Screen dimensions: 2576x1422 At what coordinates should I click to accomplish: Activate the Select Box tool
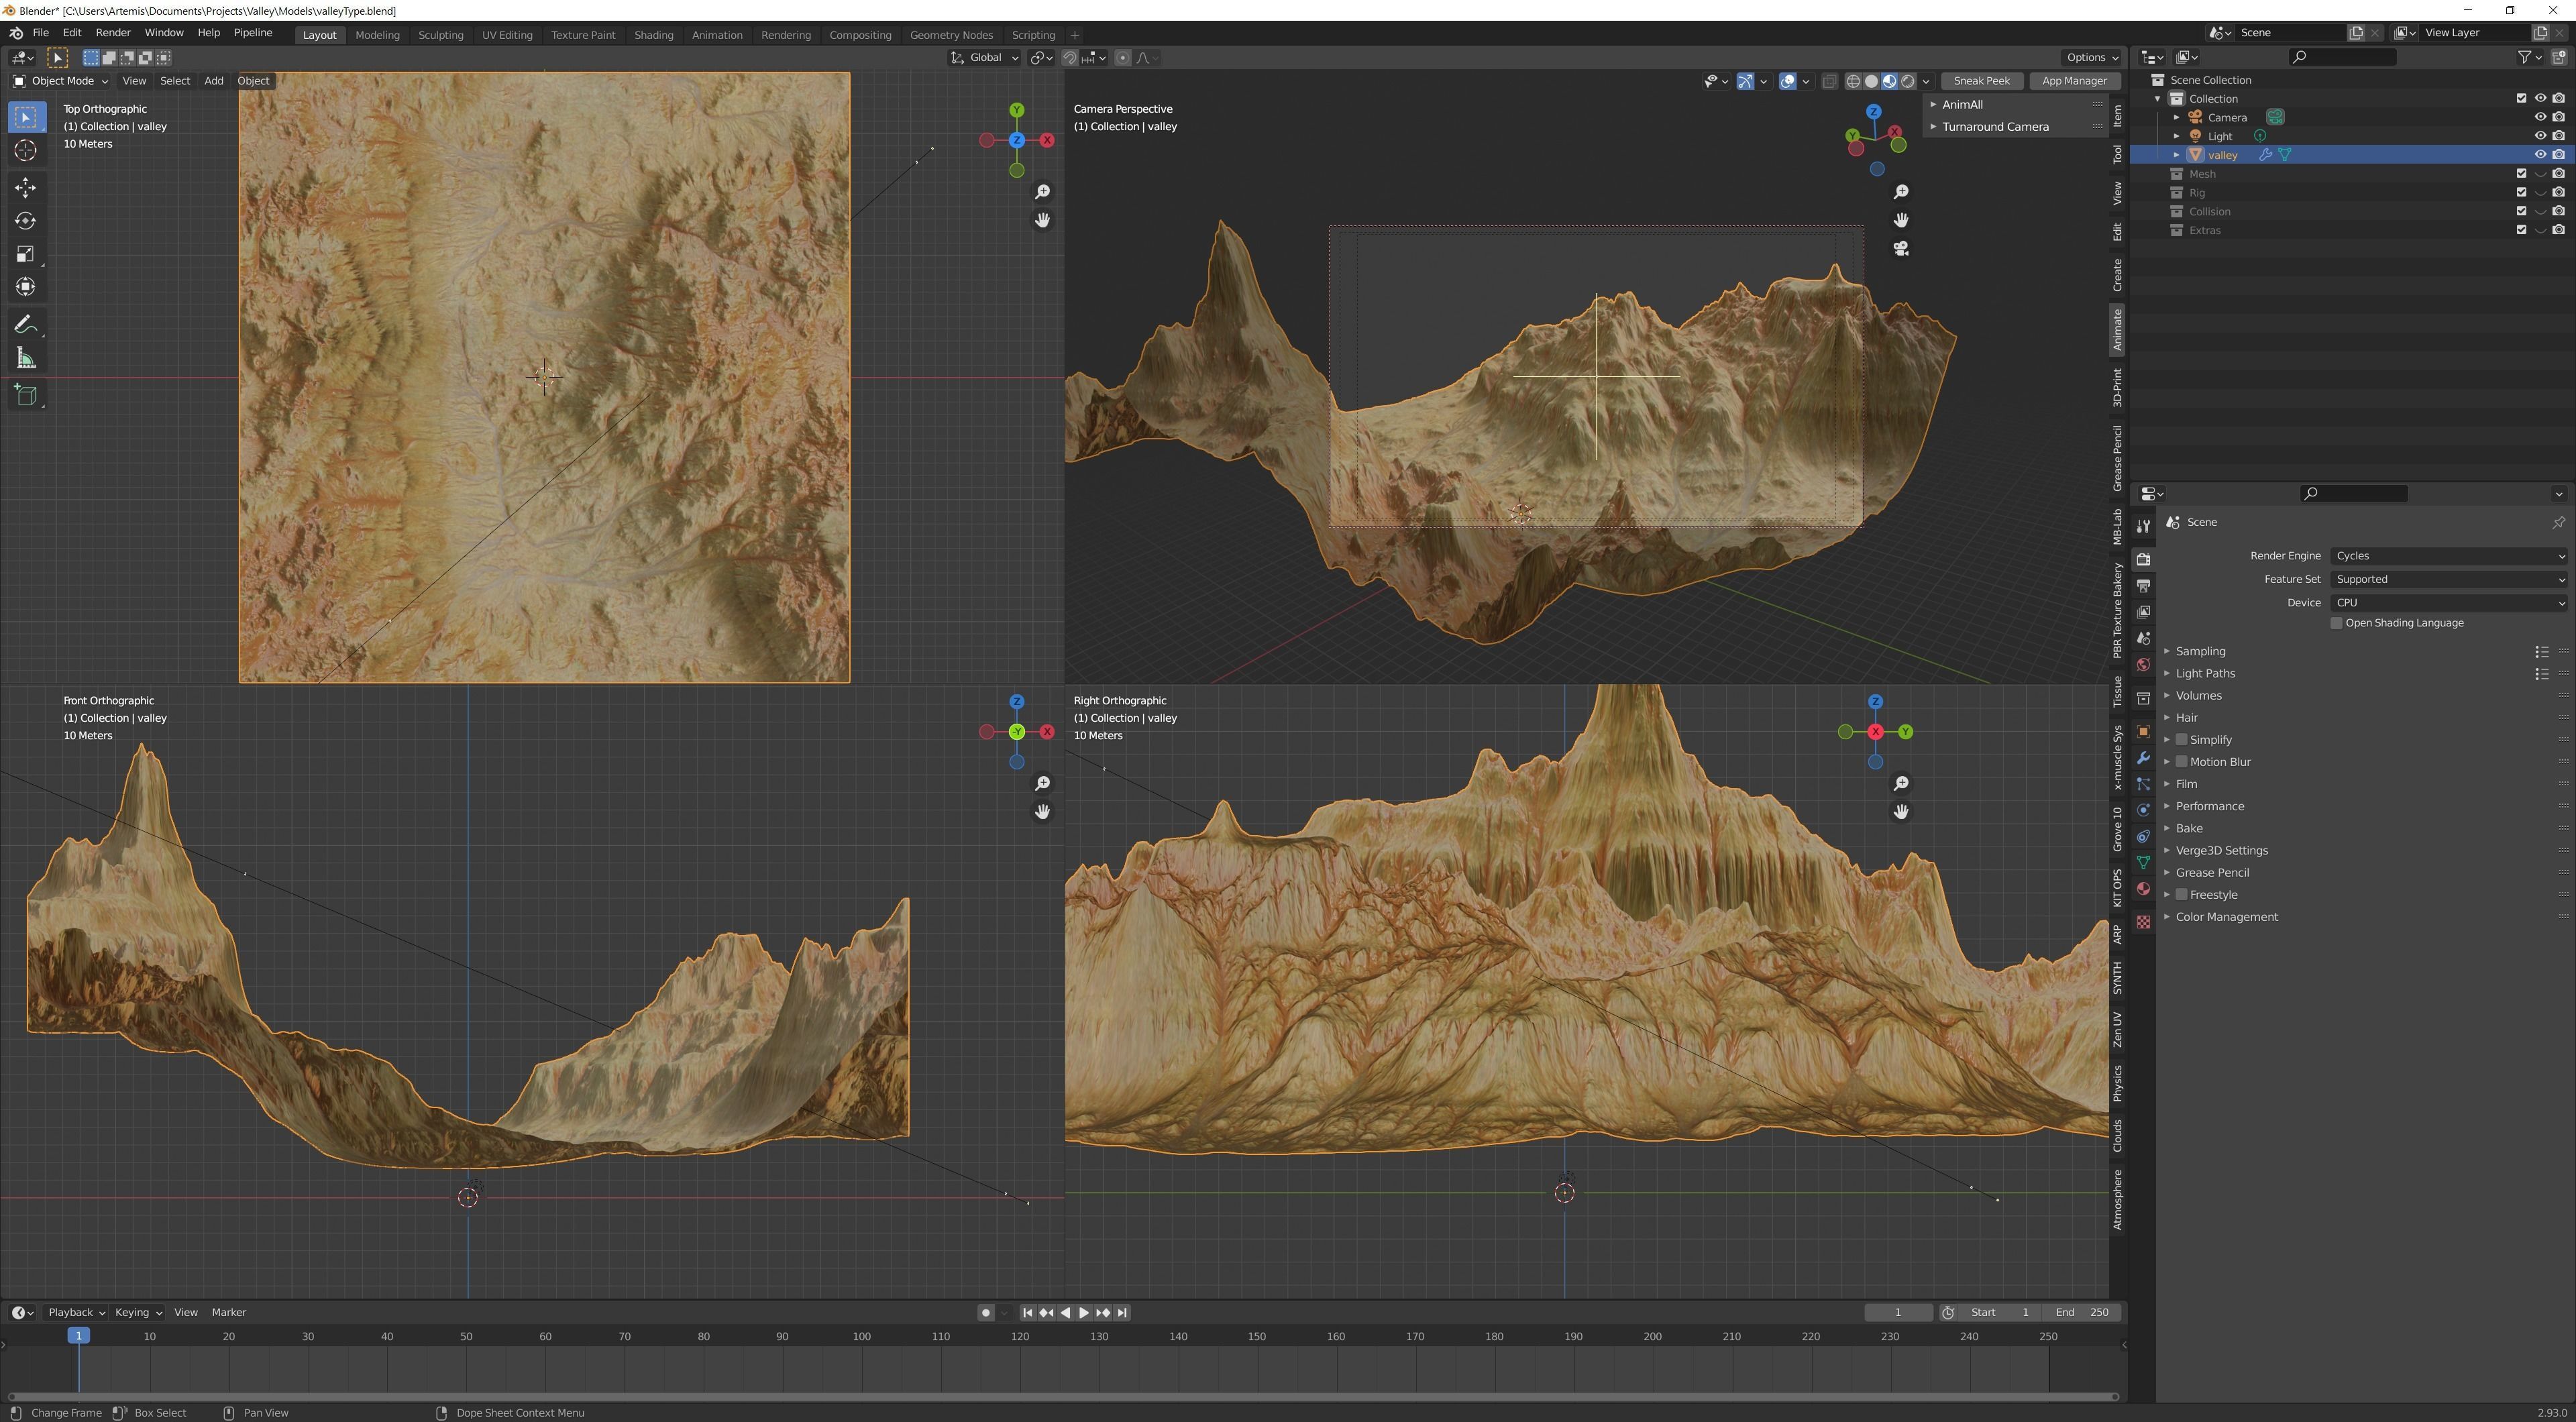pos(26,117)
